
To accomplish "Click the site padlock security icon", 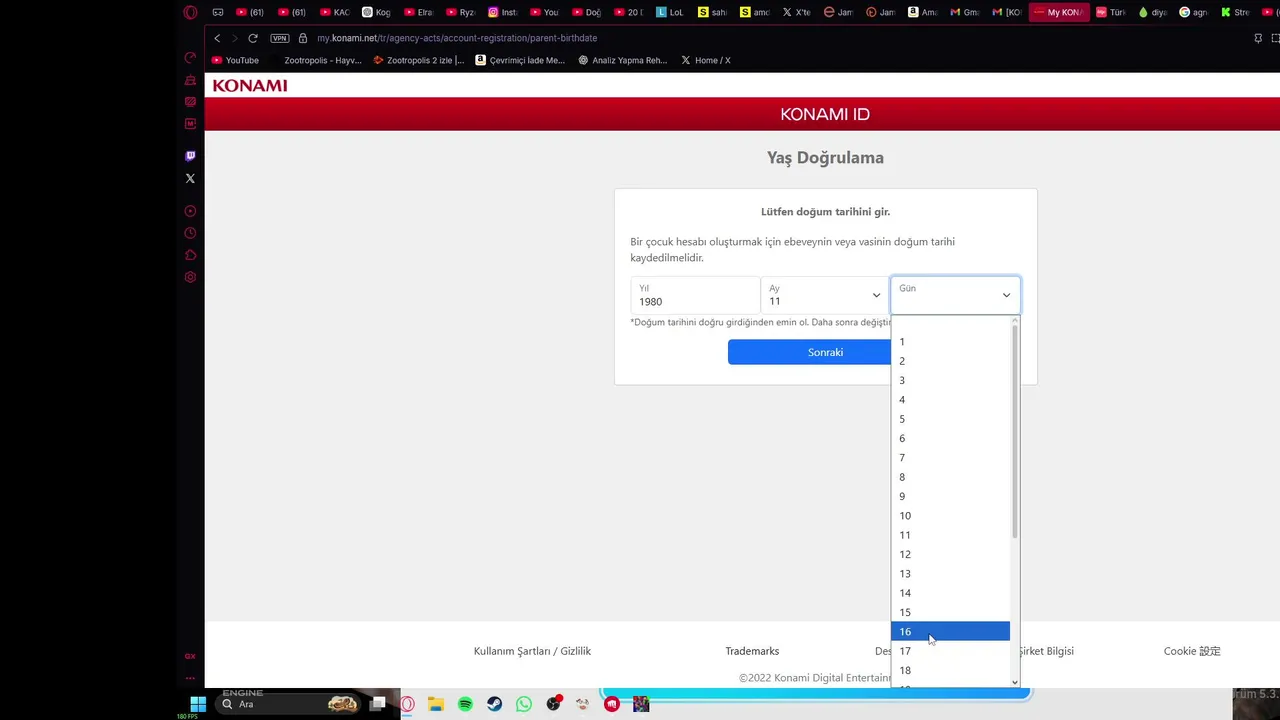I will [303, 38].
